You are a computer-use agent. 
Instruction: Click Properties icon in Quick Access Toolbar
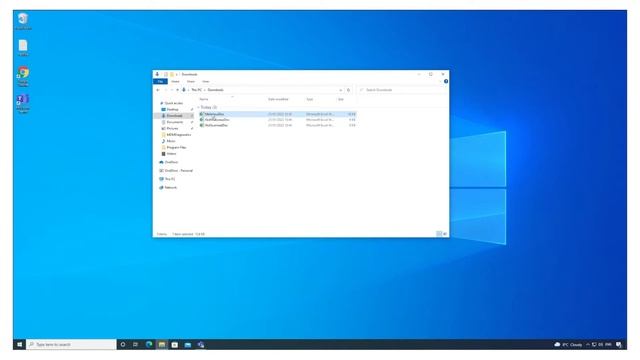[x=166, y=74]
